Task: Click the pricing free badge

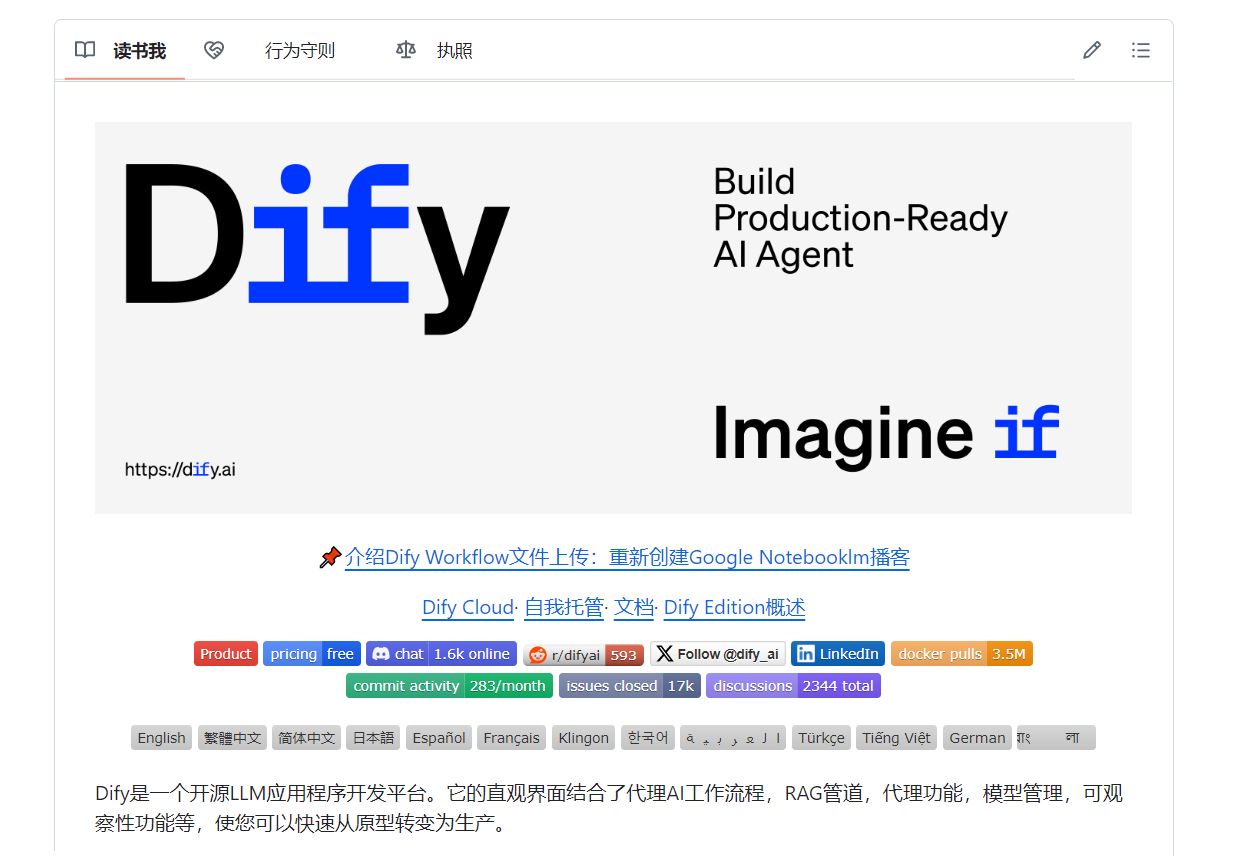Action: (312, 654)
